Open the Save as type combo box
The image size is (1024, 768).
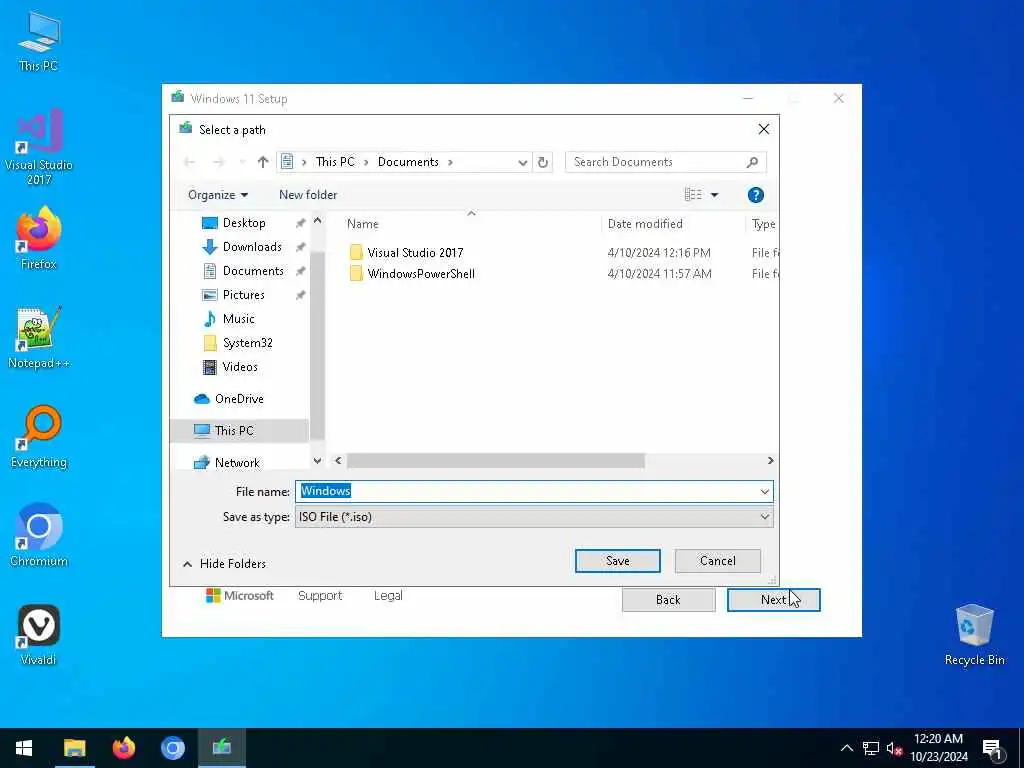point(534,517)
